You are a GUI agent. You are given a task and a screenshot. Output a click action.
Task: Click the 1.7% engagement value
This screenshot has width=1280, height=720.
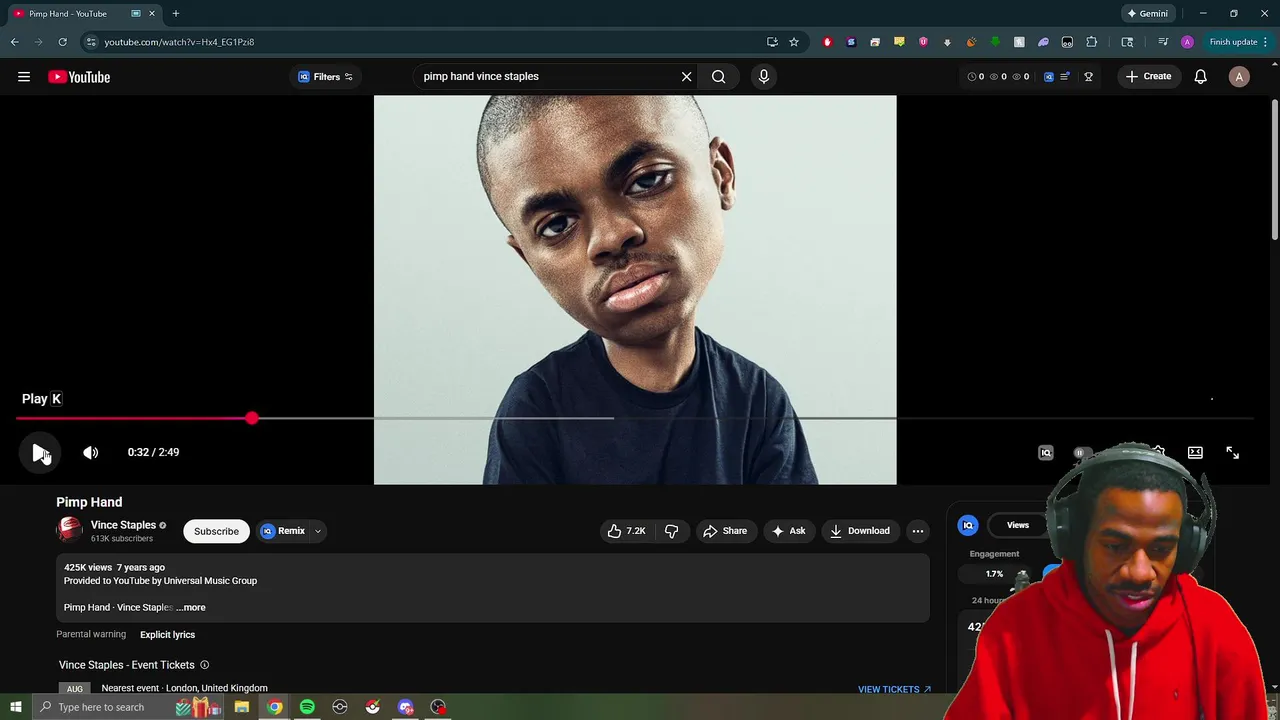(x=994, y=574)
